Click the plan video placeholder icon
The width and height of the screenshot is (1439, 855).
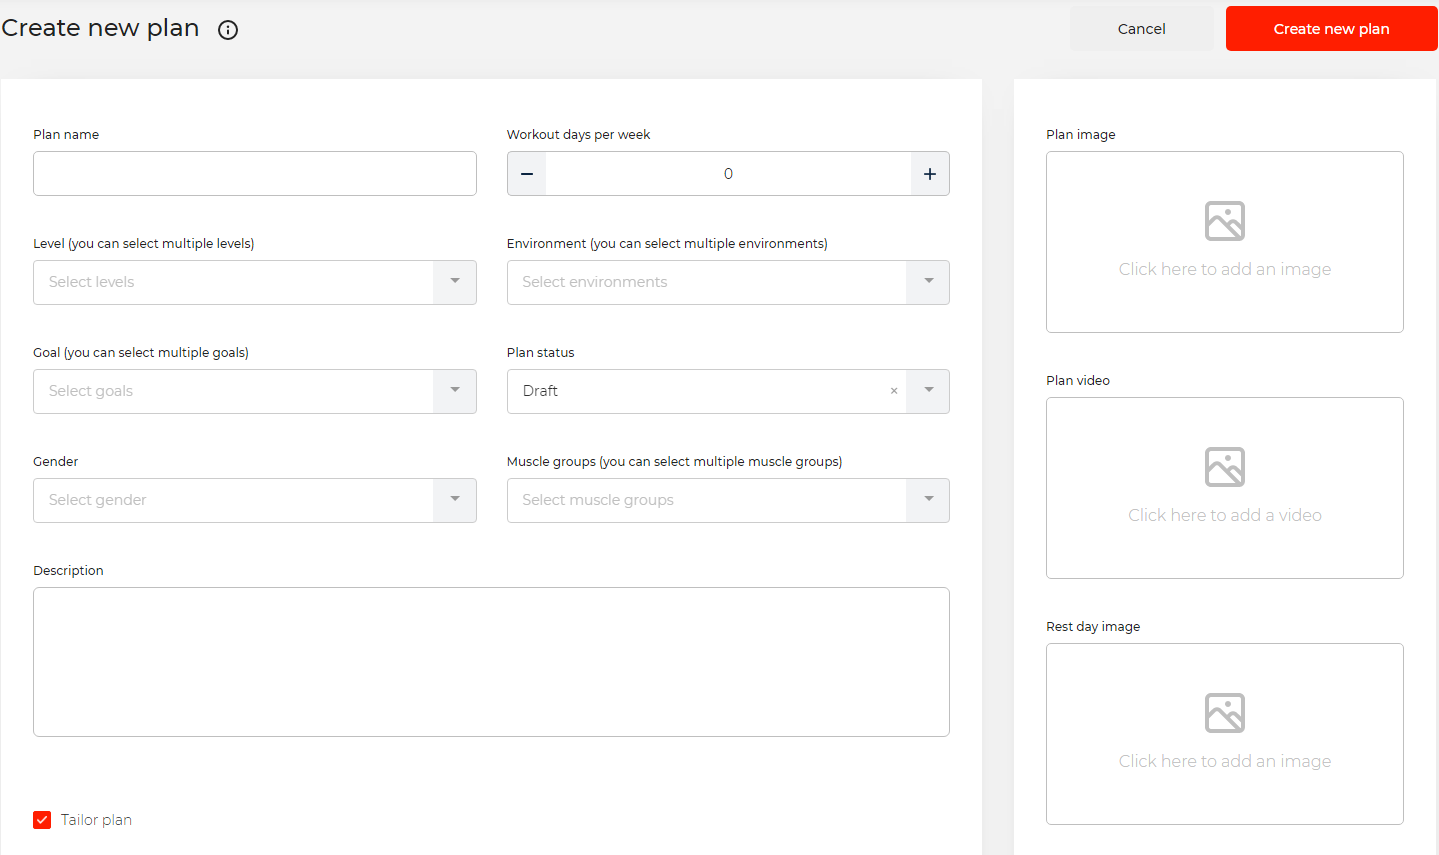[1224, 467]
